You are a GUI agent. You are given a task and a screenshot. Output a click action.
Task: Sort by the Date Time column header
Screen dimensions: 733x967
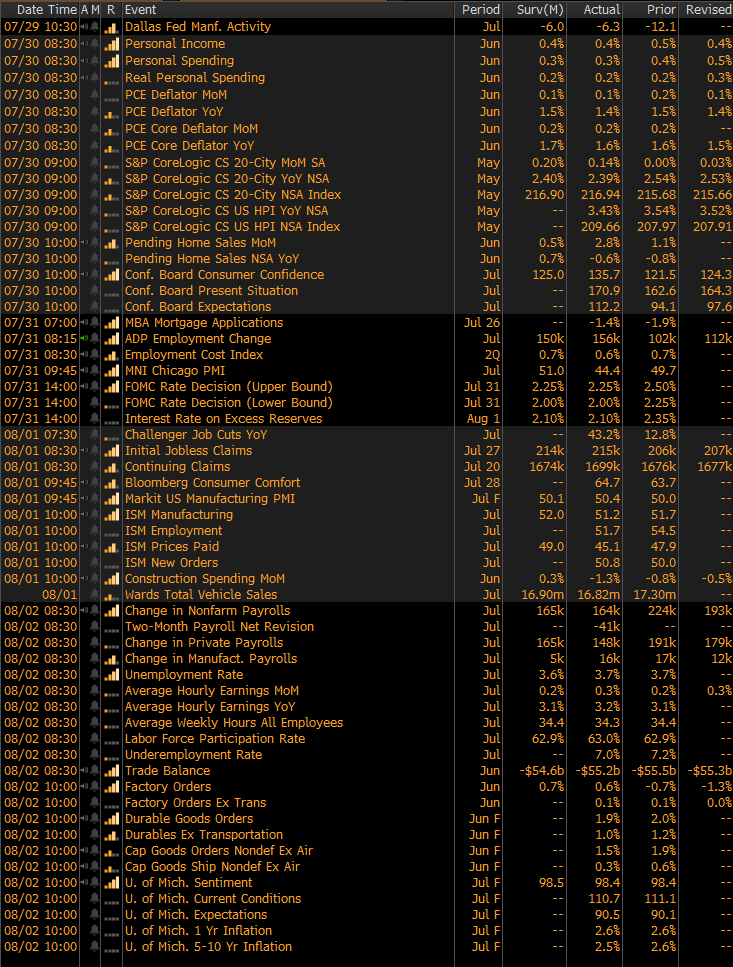tap(40, 9)
